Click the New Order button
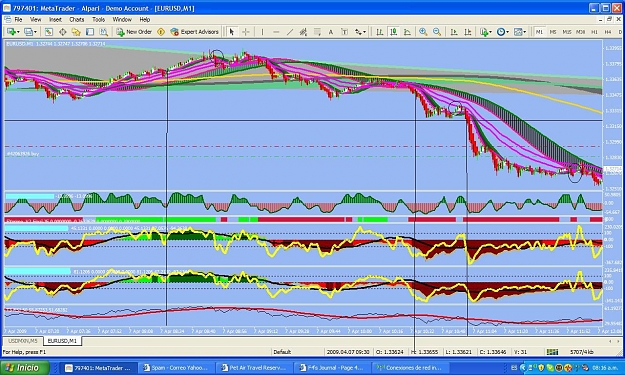The height and width of the screenshot is (375, 625). click(x=134, y=32)
